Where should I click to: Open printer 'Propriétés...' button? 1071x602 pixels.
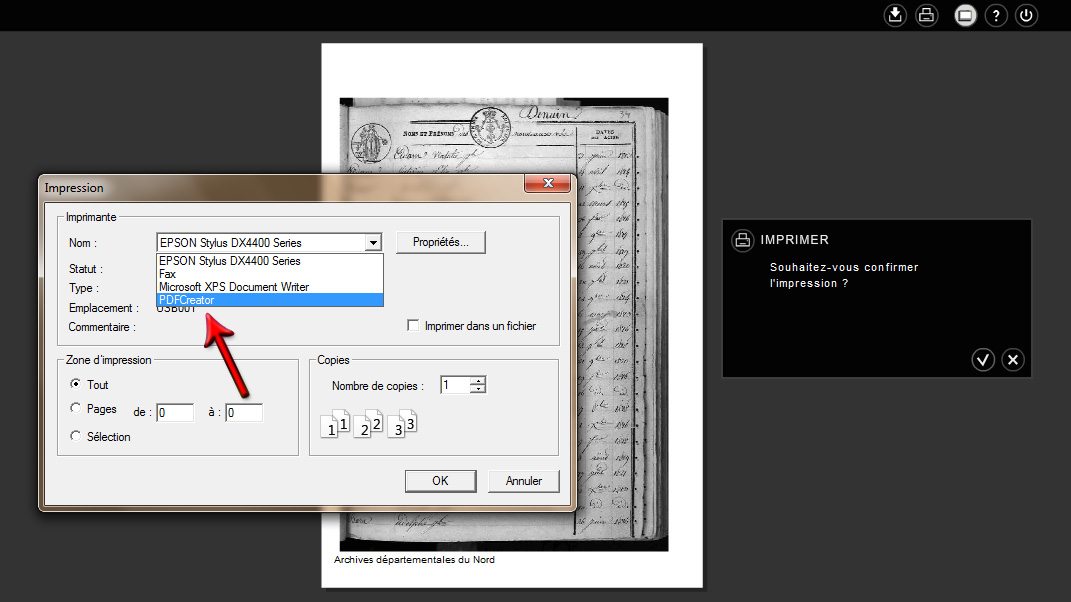coord(441,242)
